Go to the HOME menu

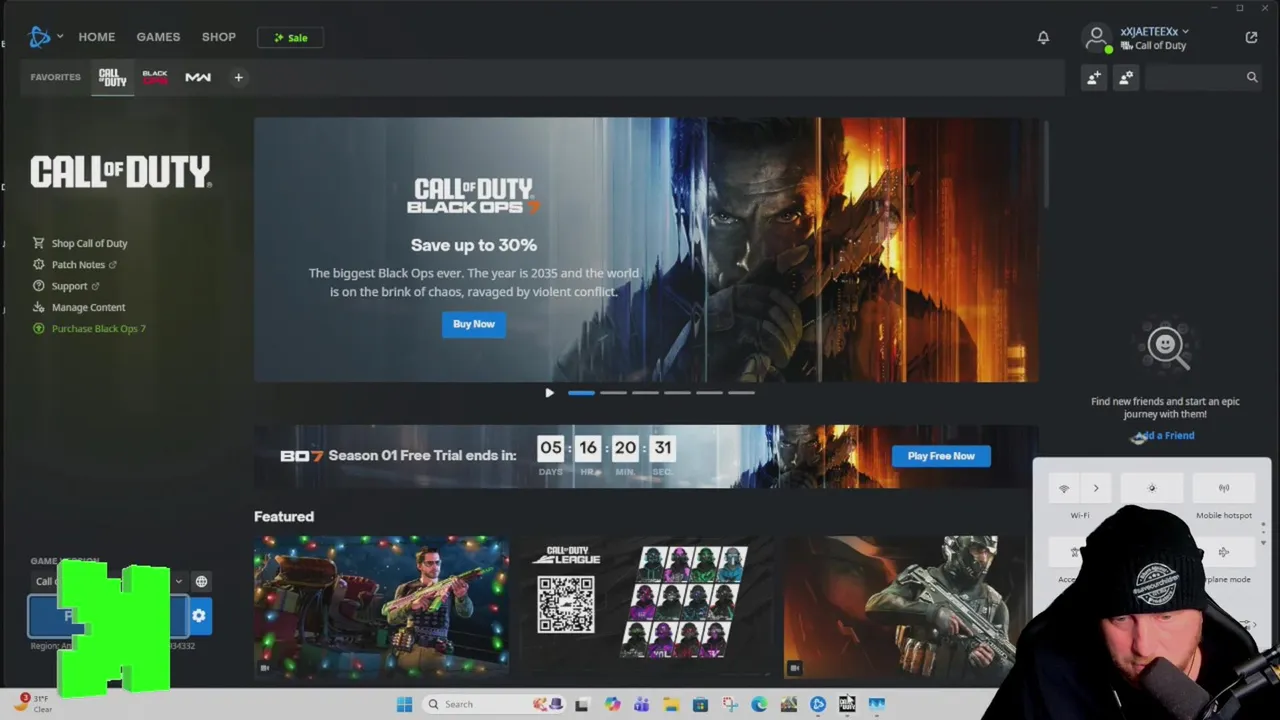(97, 37)
